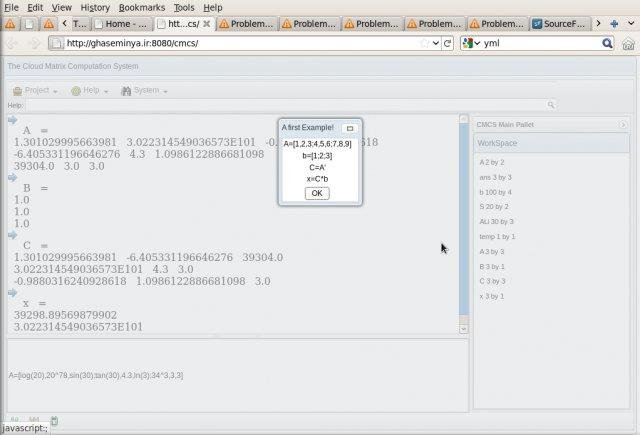
Task: Select workspace variable 'x 3 by 1'
Action: [492, 296]
